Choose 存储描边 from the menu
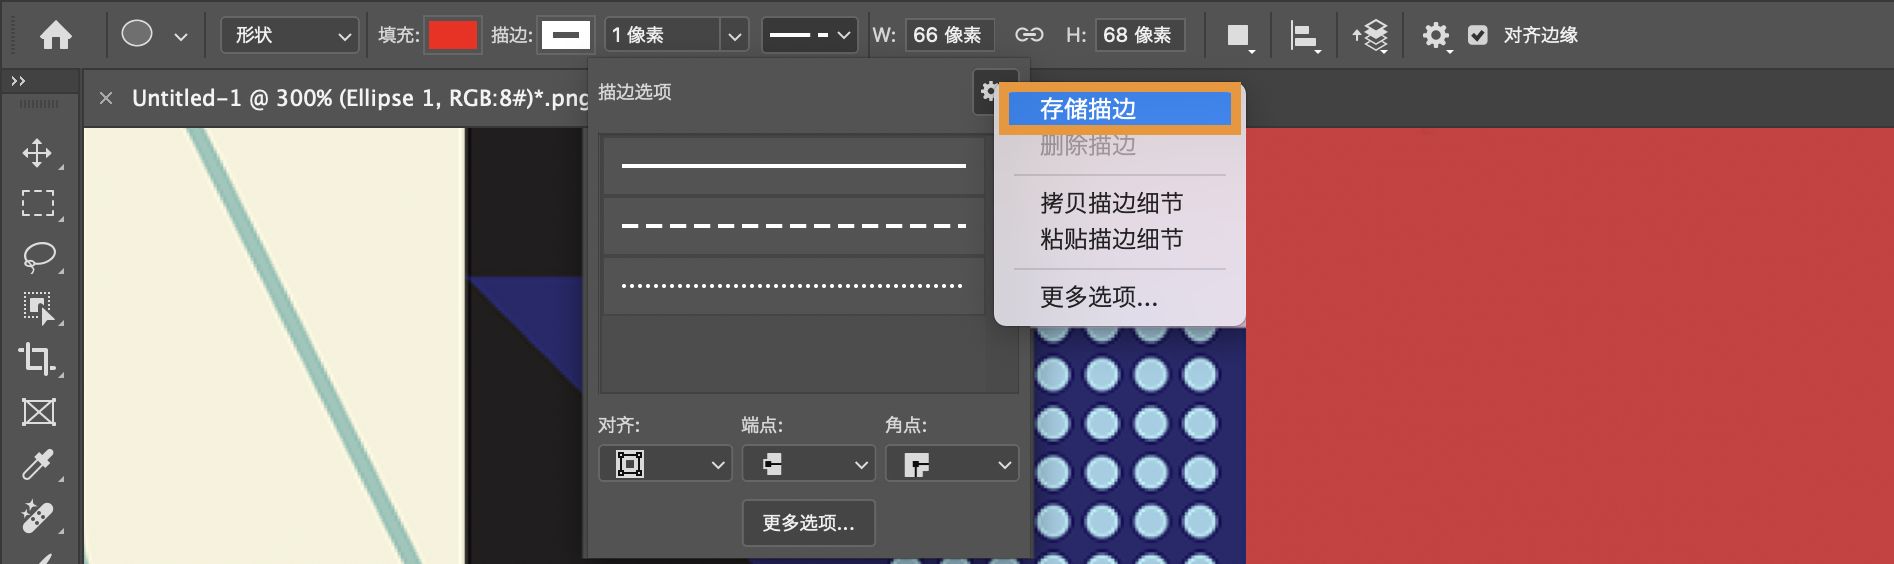The width and height of the screenshot is (1894, 564). tap(1119, 109)
